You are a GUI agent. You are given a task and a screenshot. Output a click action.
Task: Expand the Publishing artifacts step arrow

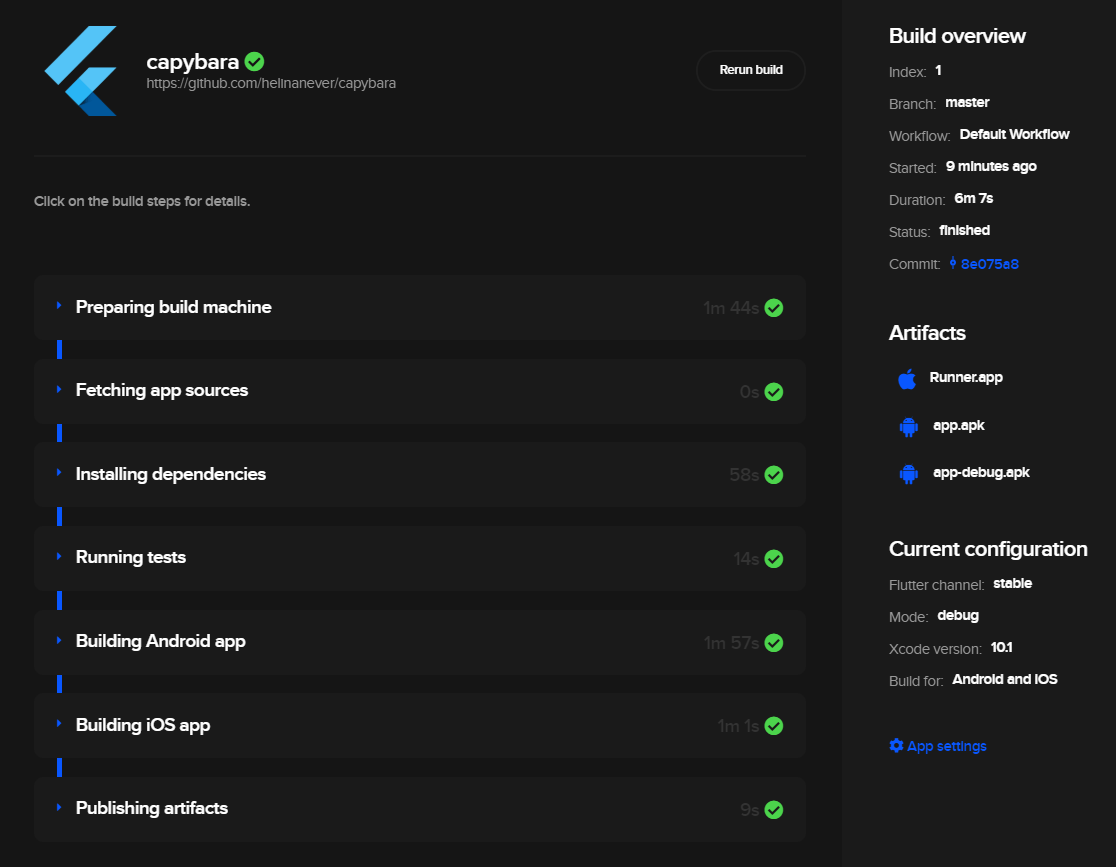tap(59, 807)
